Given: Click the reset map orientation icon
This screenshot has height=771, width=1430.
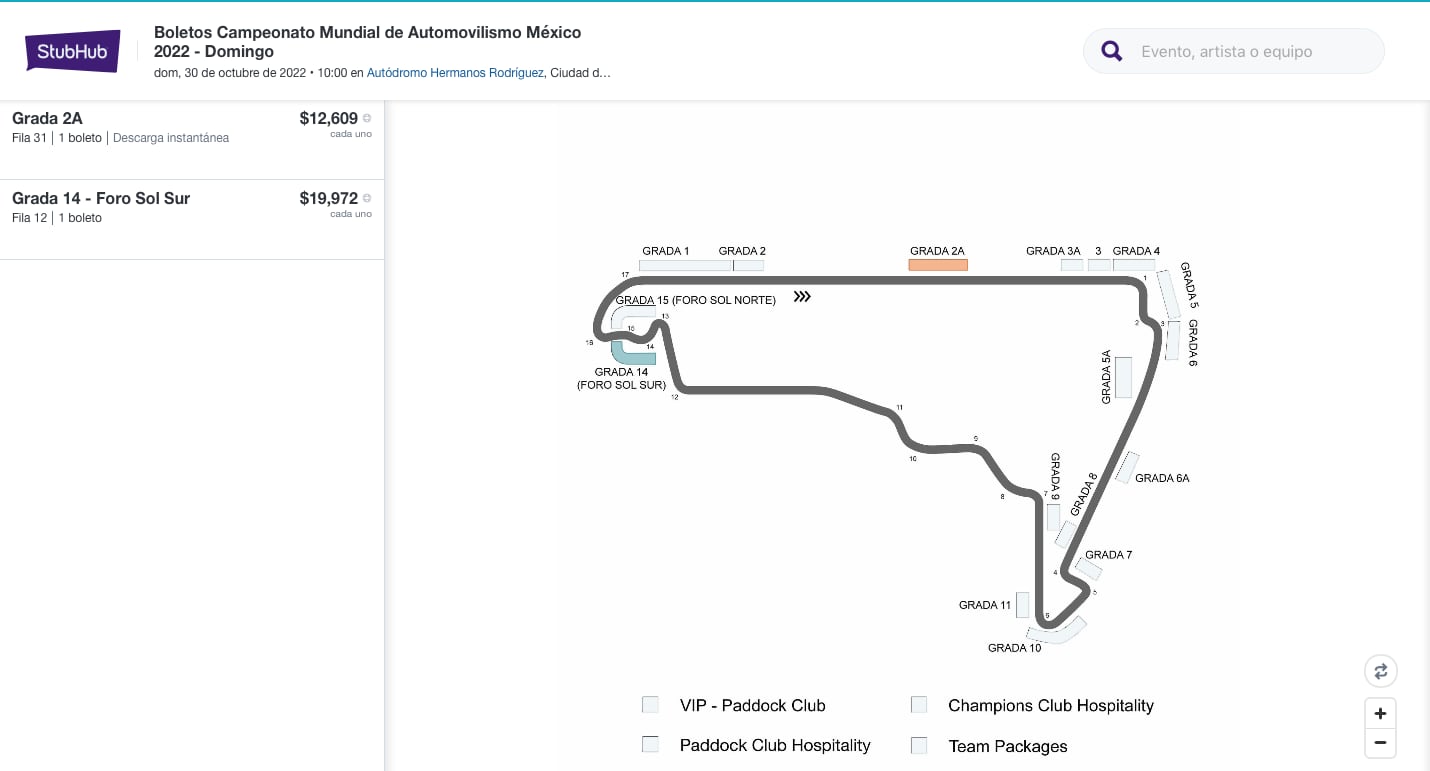Looking at the screenshot, I should coord(1380,671).
